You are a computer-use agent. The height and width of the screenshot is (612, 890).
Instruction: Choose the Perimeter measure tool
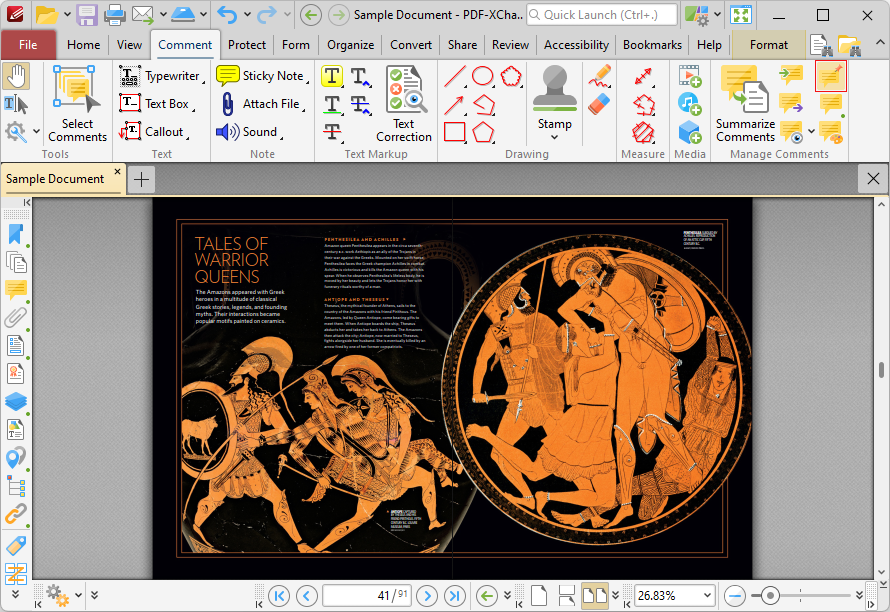click(643, 104)
